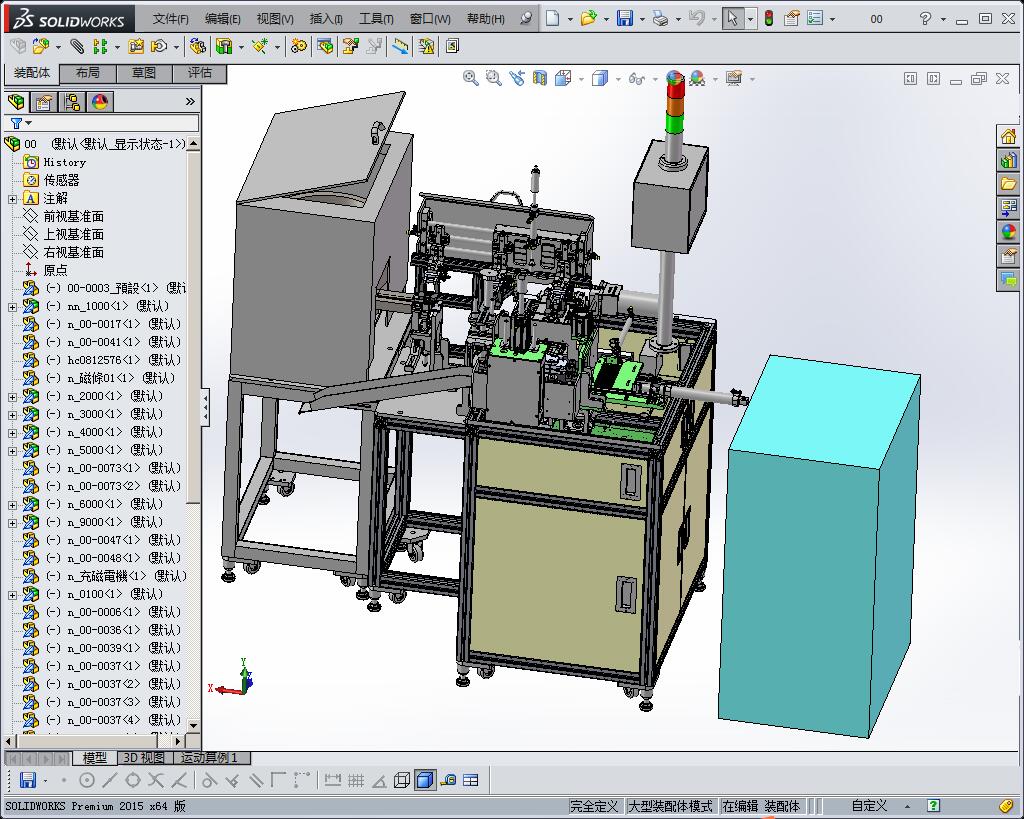Viewport: 1024px width, 819px height.
Task: Open Appearances color ball in task pane
Action: point(1008,231)
